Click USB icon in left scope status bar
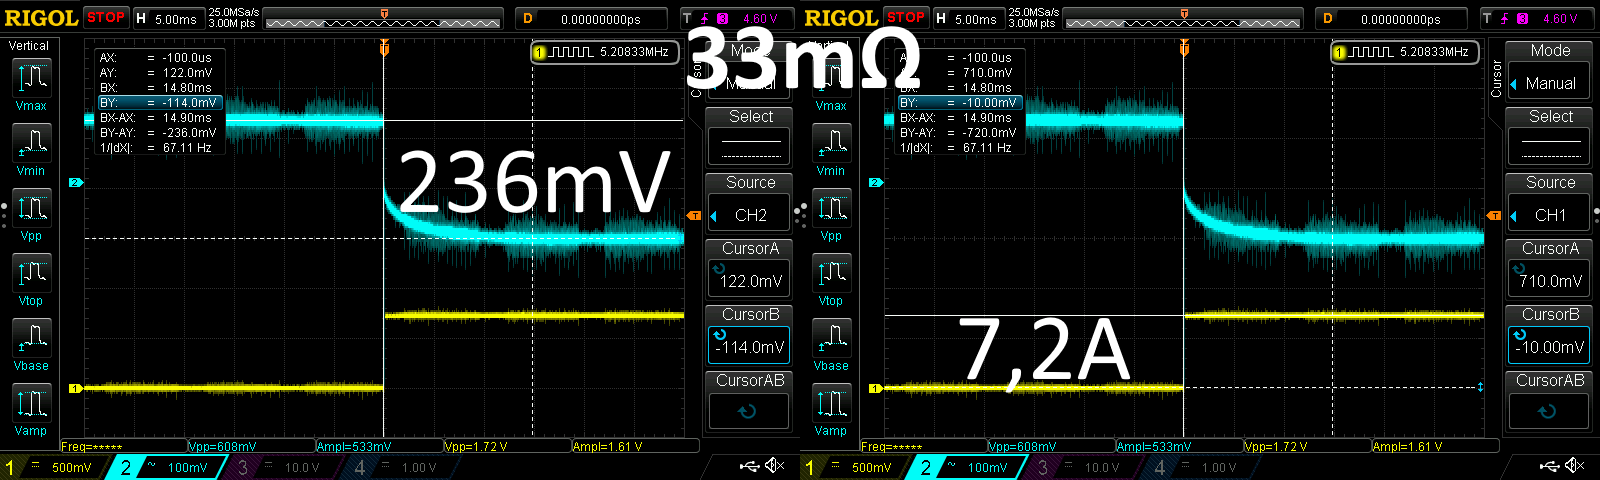Image resolution: width=1600 pixels, height=480 pixels. tap(750, 466)
